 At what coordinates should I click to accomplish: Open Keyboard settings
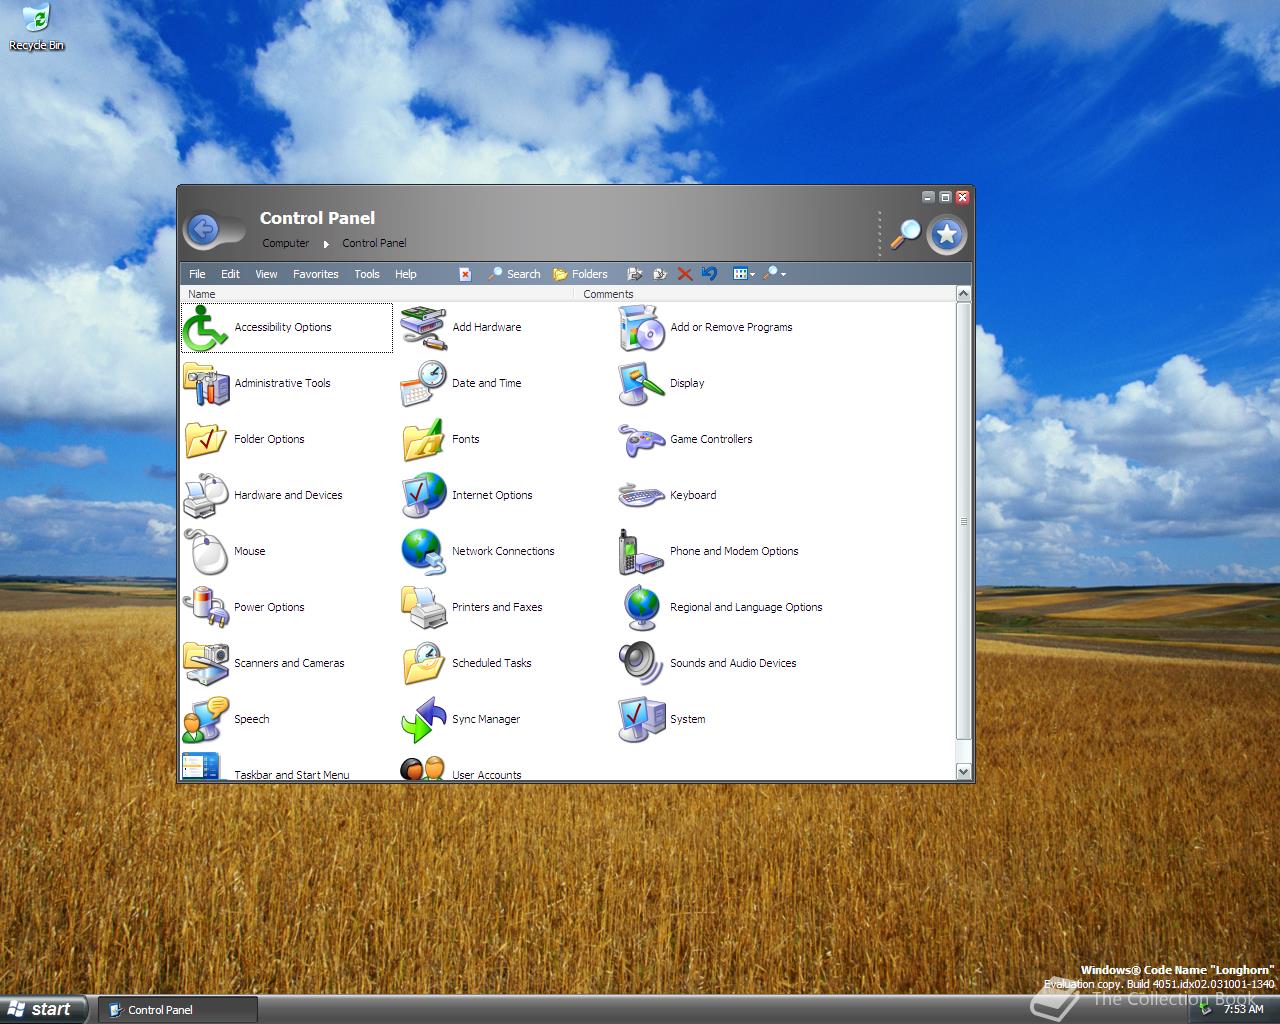667,495
